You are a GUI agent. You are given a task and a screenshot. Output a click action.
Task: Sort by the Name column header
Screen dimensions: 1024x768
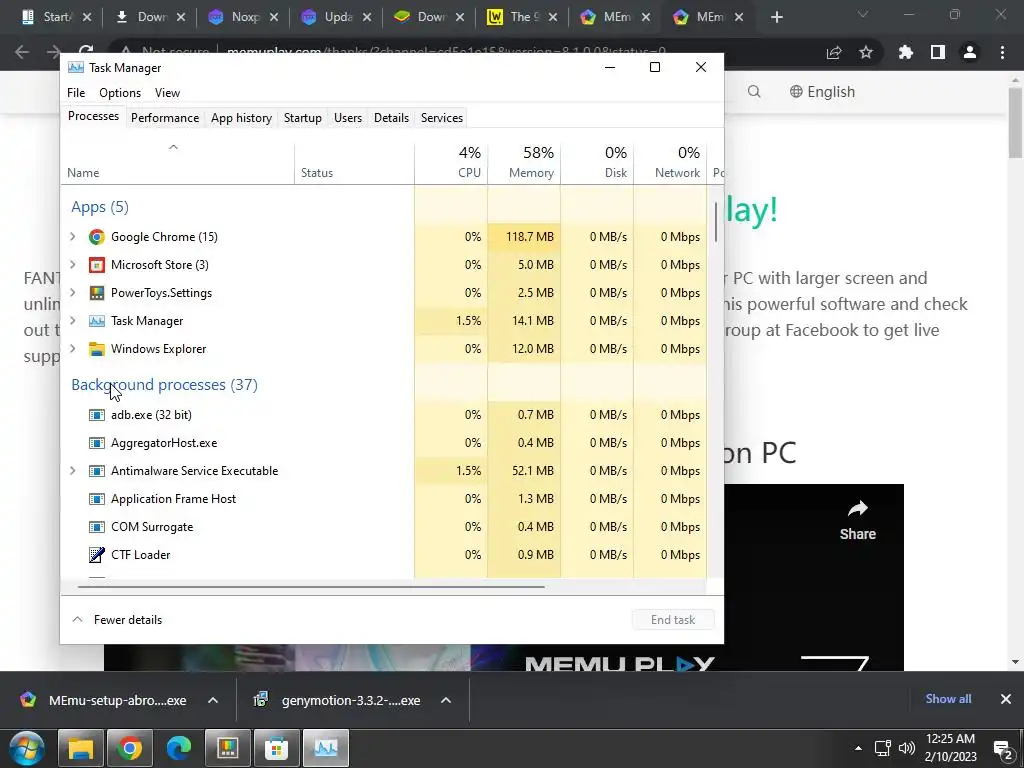pos(178,162)
